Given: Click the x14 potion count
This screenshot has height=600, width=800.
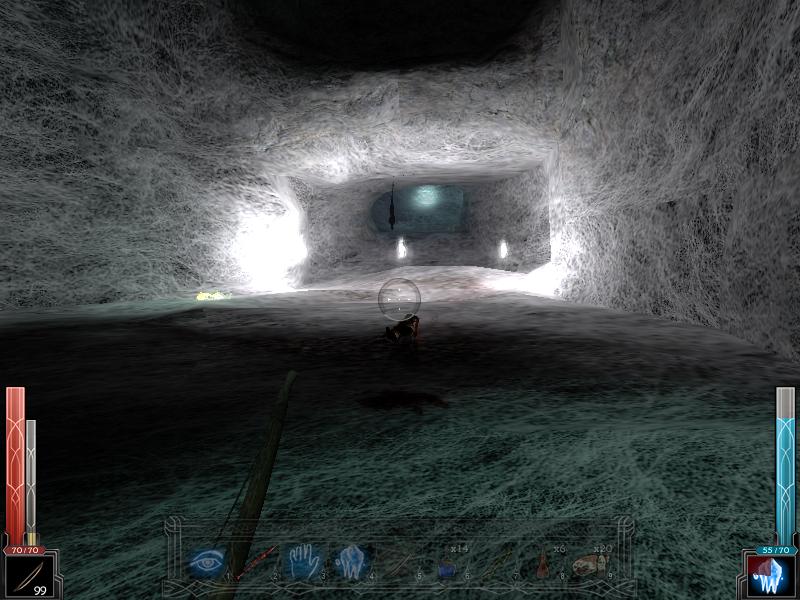Looking at the screenshot, I should (x=459, y=549).
